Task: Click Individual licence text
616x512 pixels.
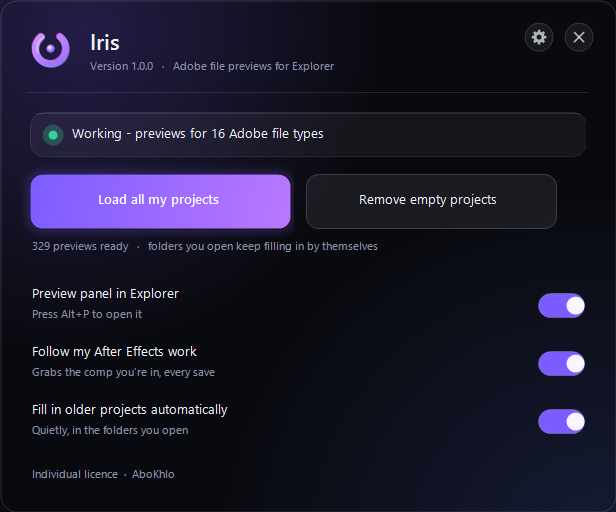Action: 75,474
